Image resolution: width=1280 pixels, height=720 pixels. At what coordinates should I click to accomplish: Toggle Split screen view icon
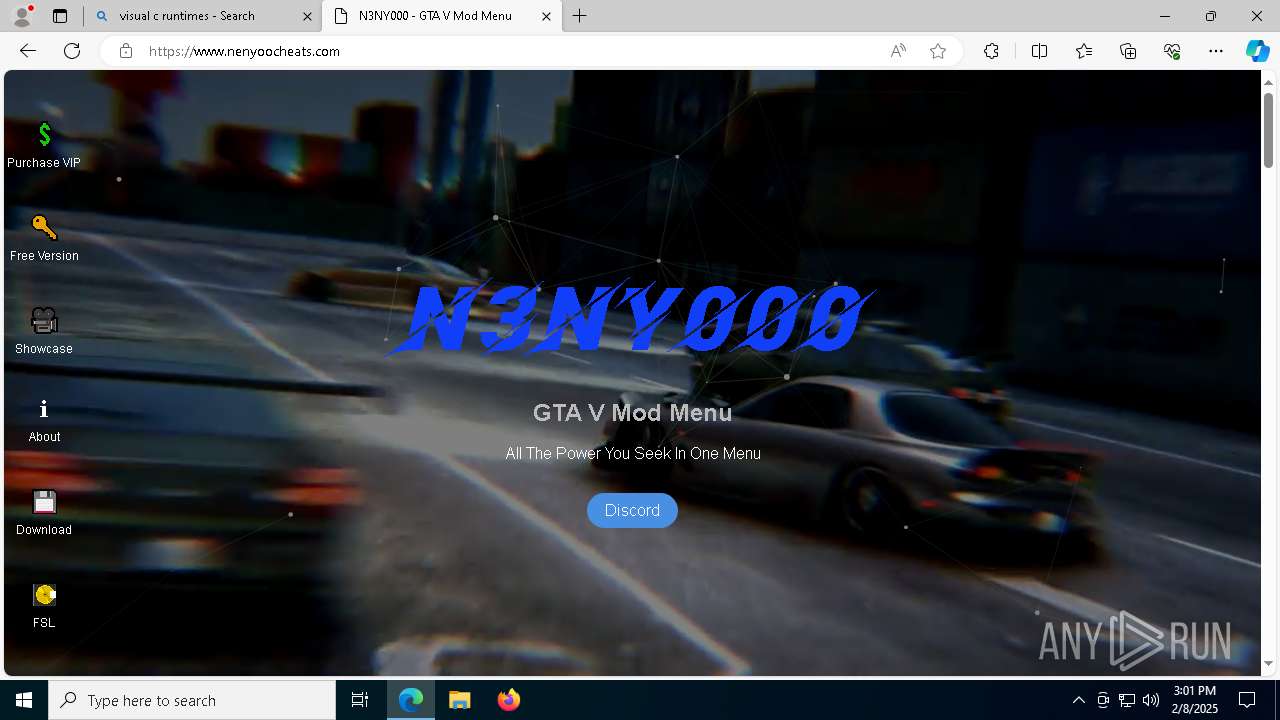coord(1039,51)
